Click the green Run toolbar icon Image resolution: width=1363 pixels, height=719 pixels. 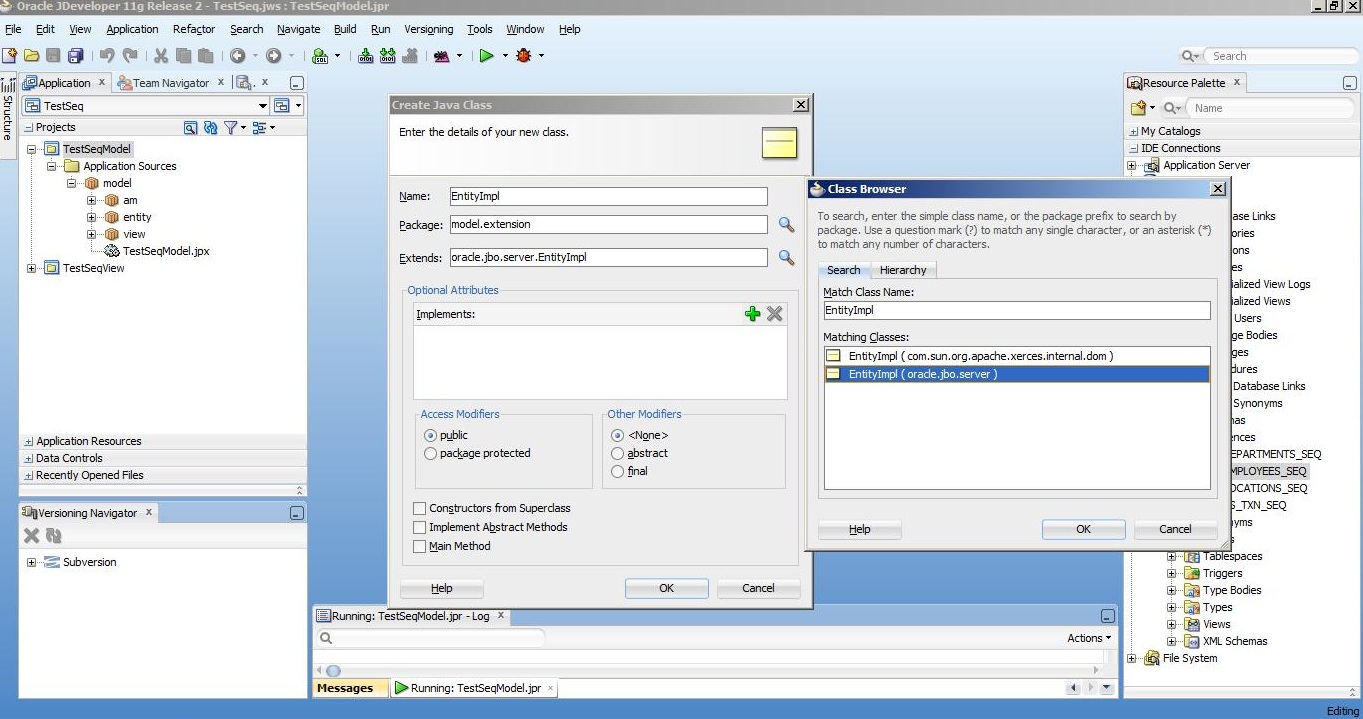click(487, 56)
